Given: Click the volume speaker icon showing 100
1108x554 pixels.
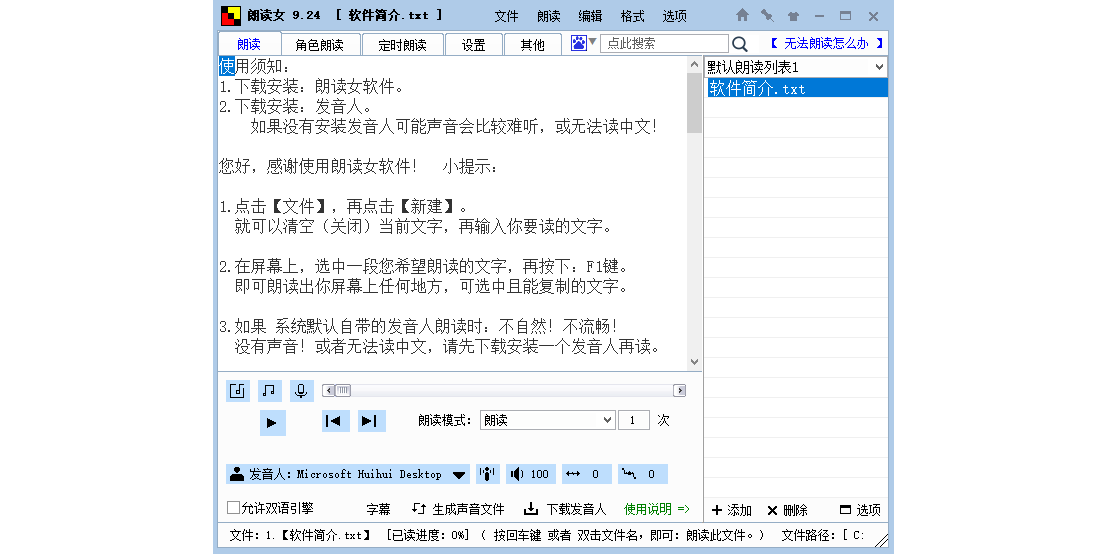Looking at the screenshot, I should pyautogui.click(x=530, y=474).
